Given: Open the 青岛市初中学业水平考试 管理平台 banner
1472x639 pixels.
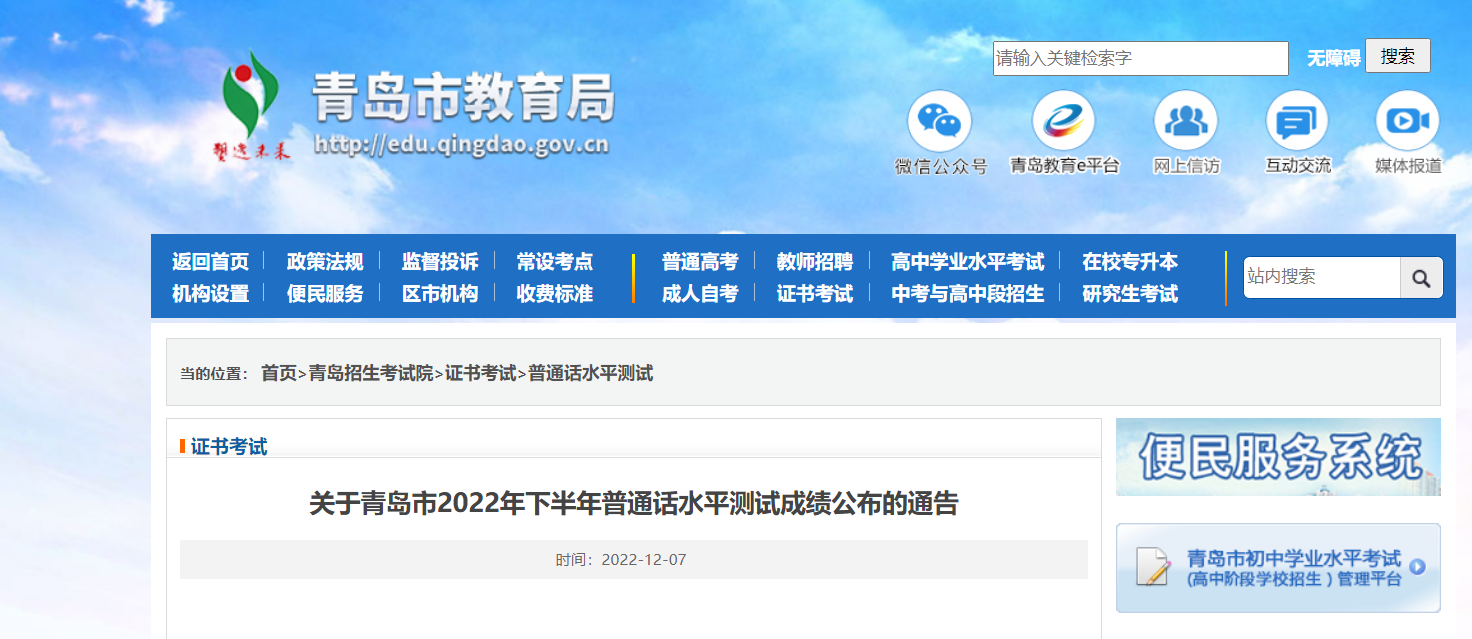Looking at the screenshot, I should (x=1278, y=568).
